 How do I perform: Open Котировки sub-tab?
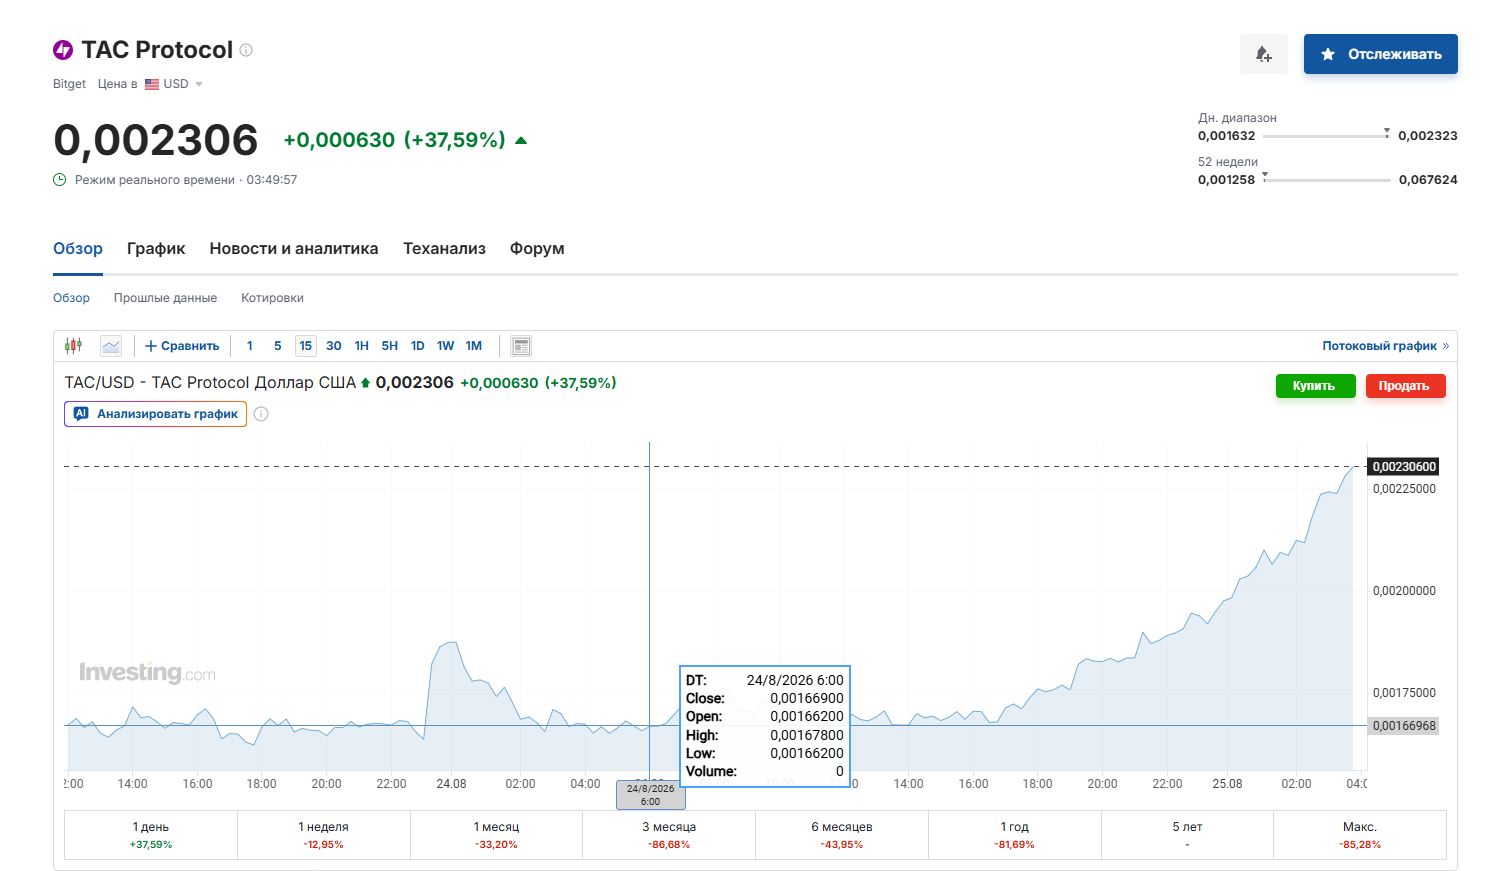click(x=272, y=298)
